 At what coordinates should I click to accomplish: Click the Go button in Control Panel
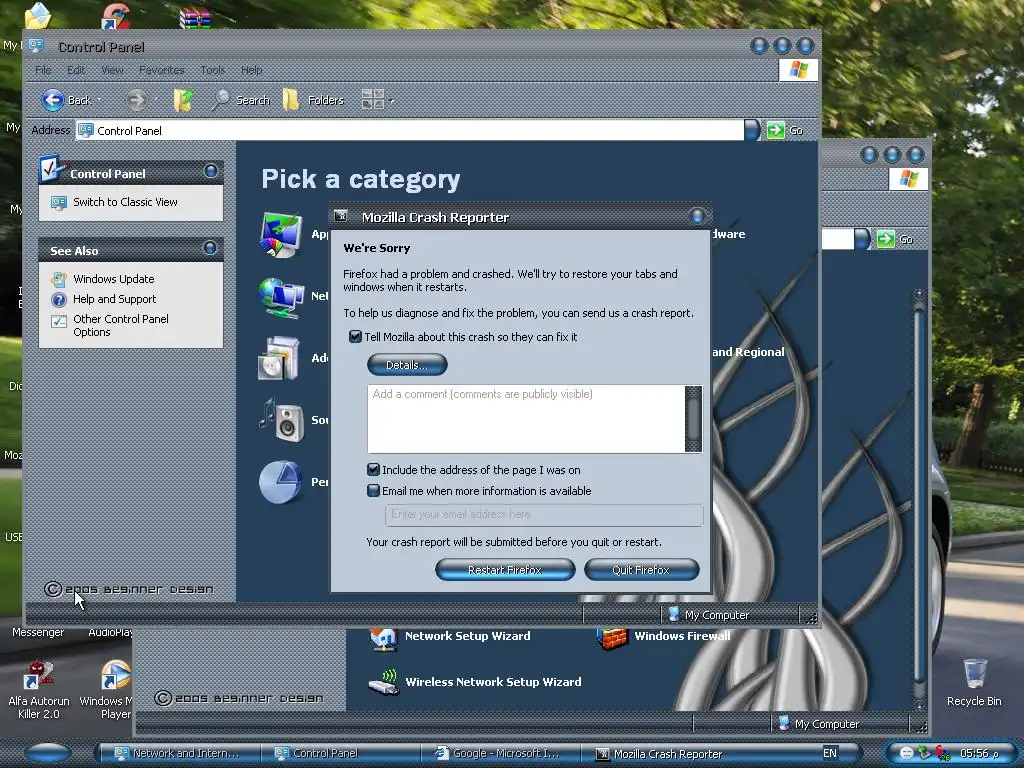point(785,130)
